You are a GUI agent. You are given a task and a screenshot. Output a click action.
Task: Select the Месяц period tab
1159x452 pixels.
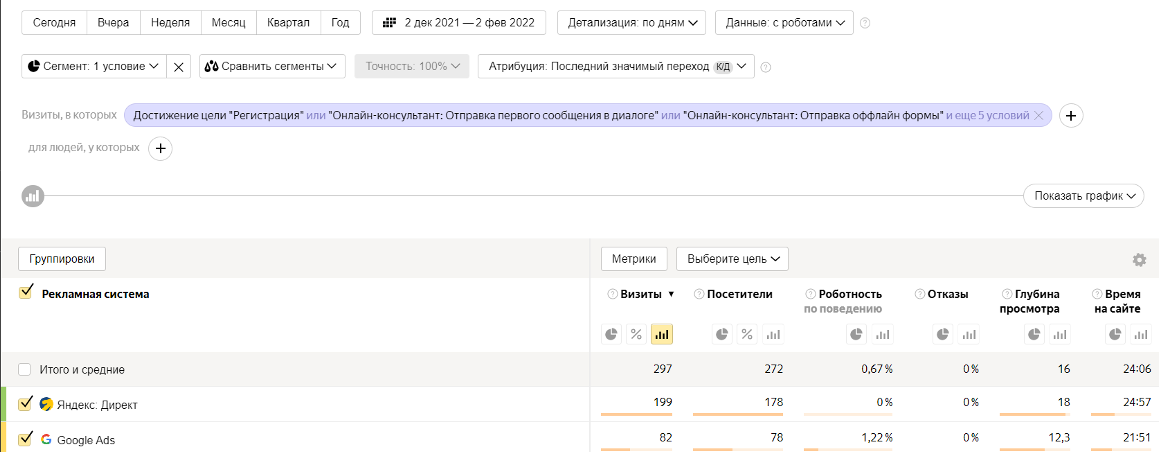tap(228, 23)
